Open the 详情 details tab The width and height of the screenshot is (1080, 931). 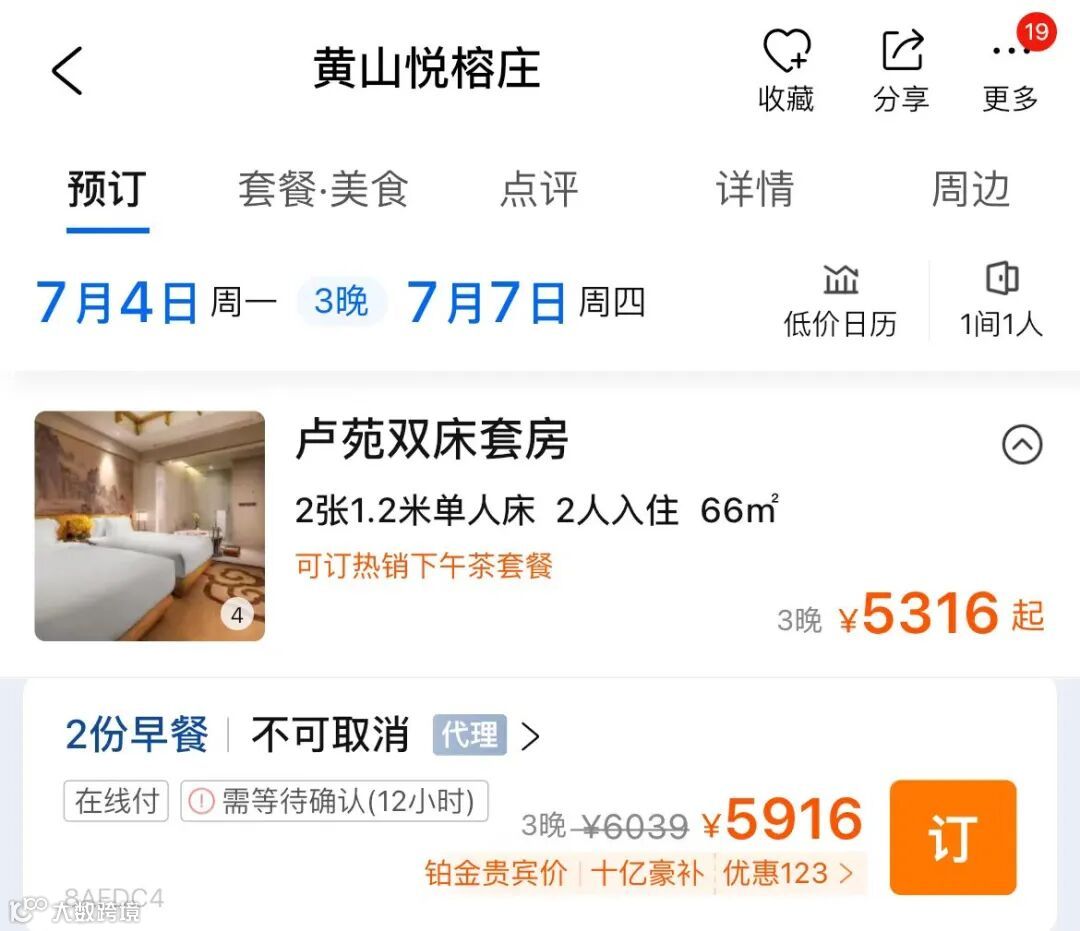(x=756, y=189)
